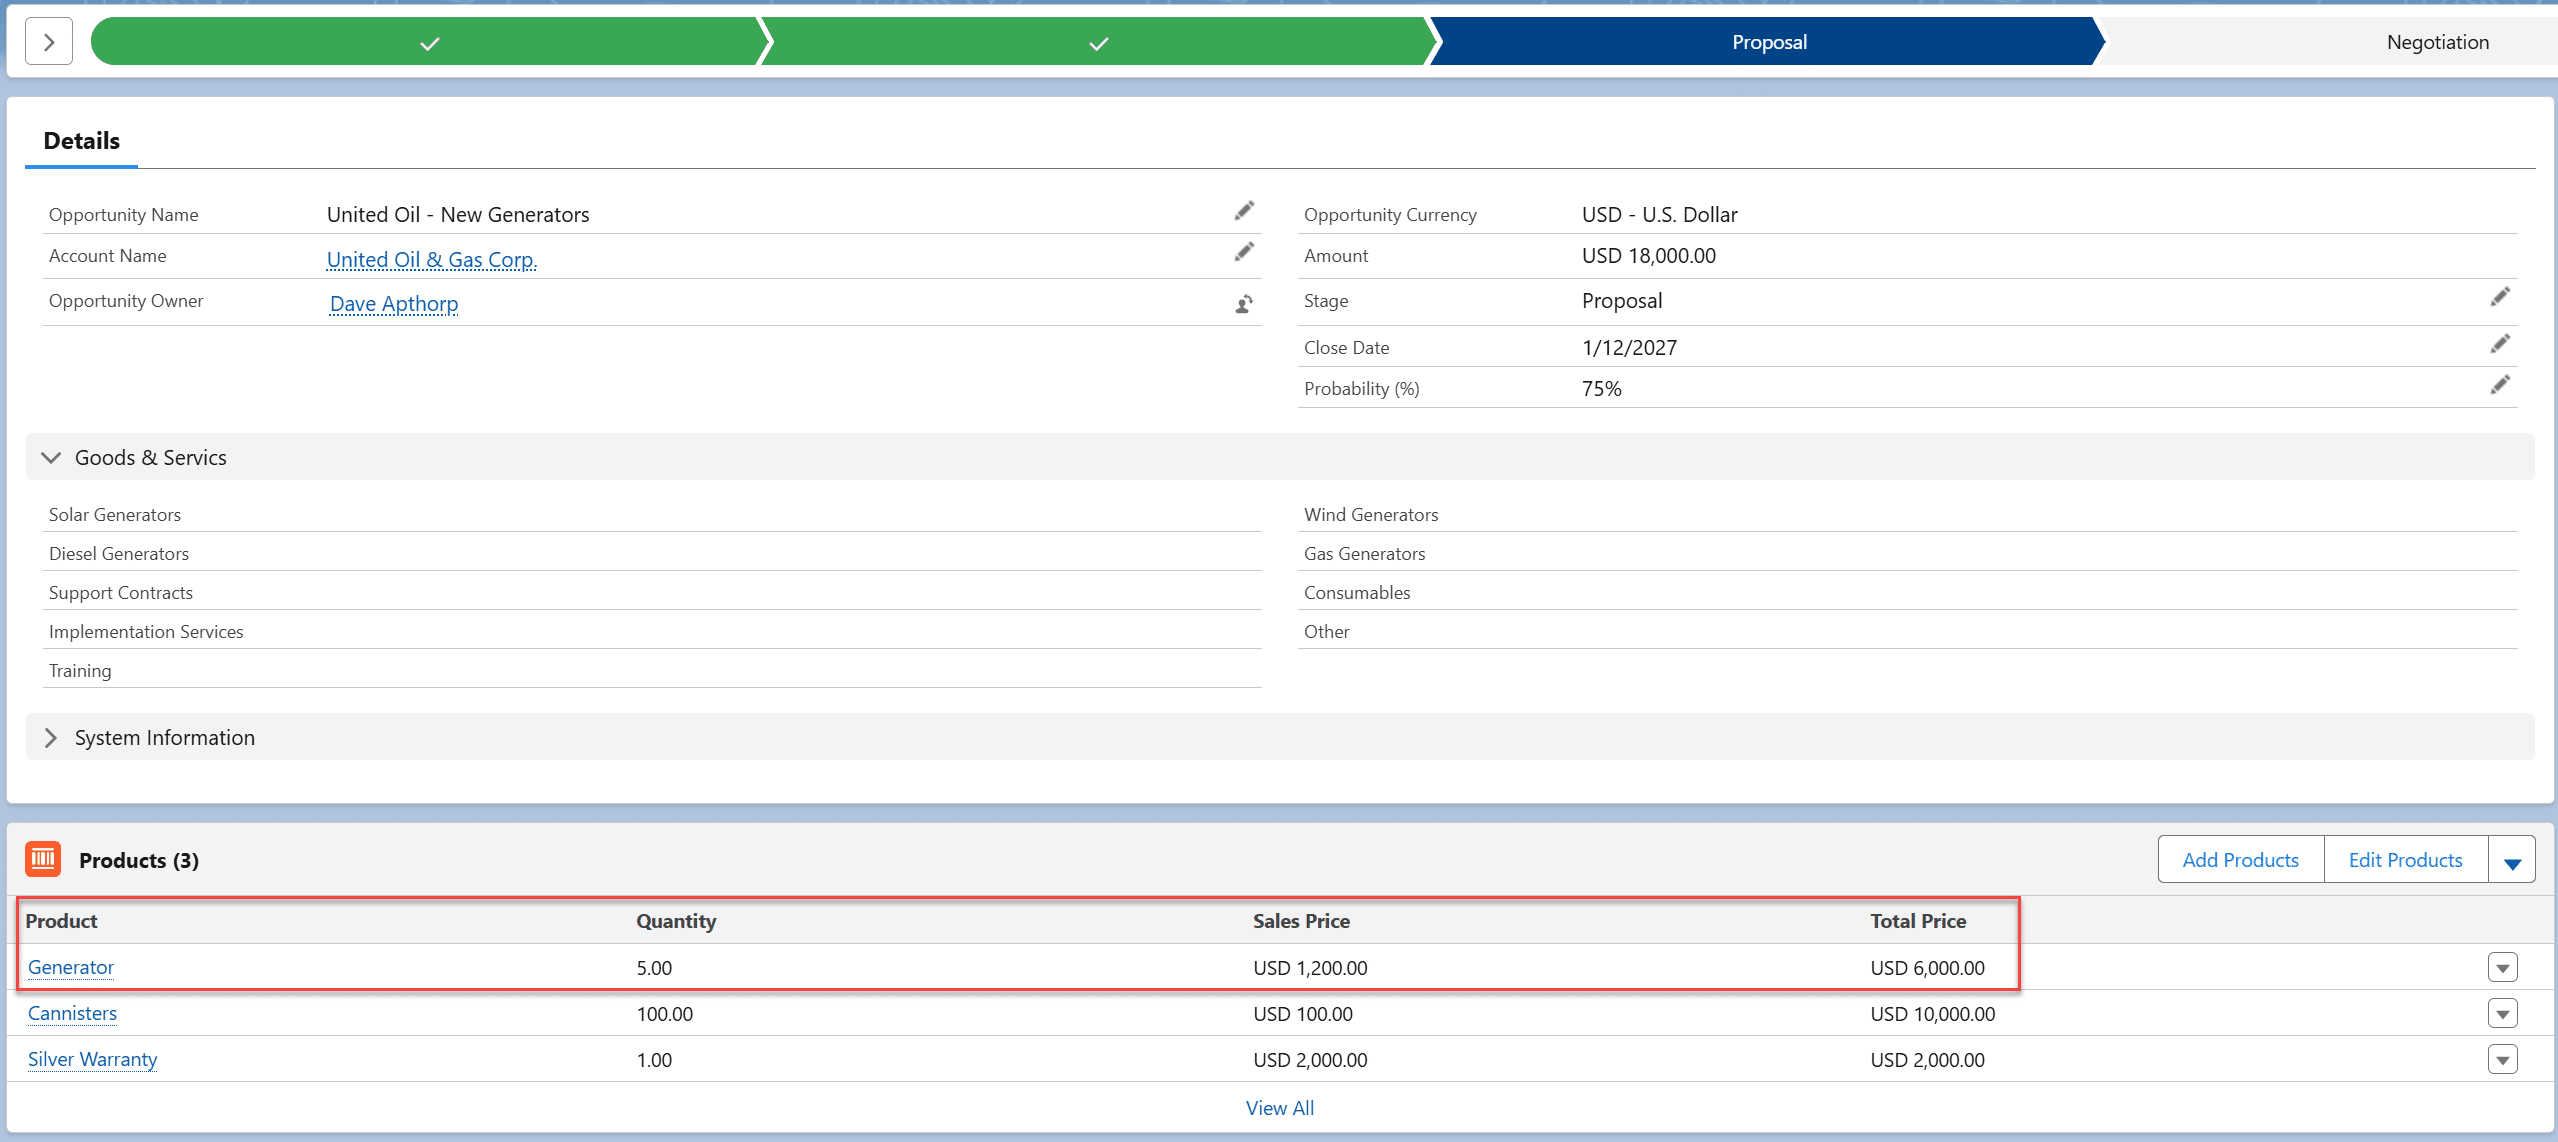Open dropdown next to Edit Products

(x=2512, y=861)
